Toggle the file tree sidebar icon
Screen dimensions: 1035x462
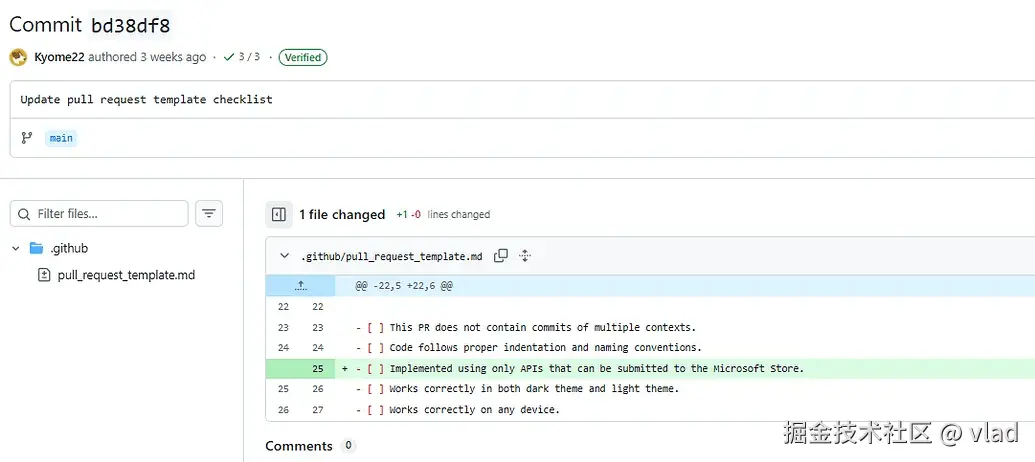coord(279,214)
